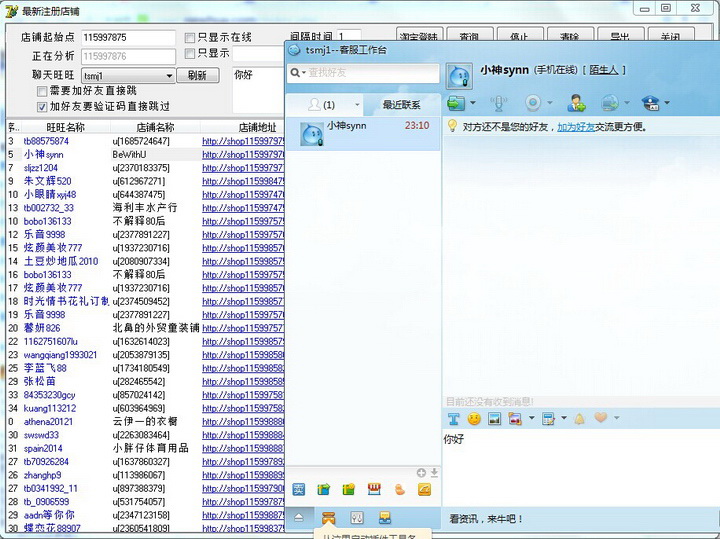The width and height of the screenshot is (720, 539).
Task: Click the add friend person icon
Action: [576, 103]
